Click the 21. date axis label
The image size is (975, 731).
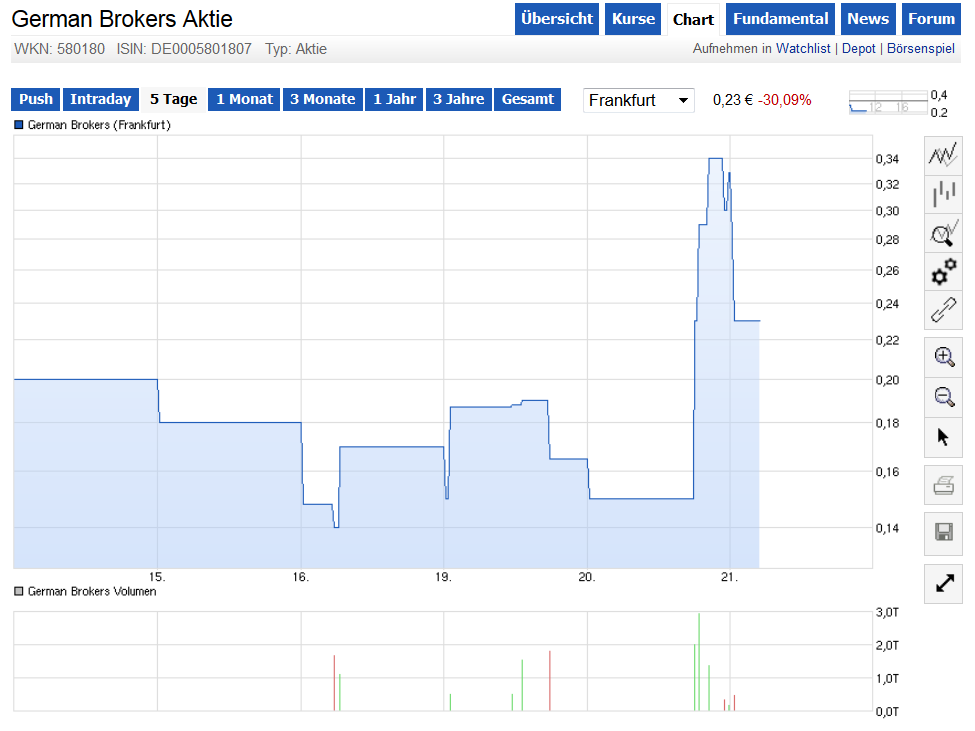729,577
